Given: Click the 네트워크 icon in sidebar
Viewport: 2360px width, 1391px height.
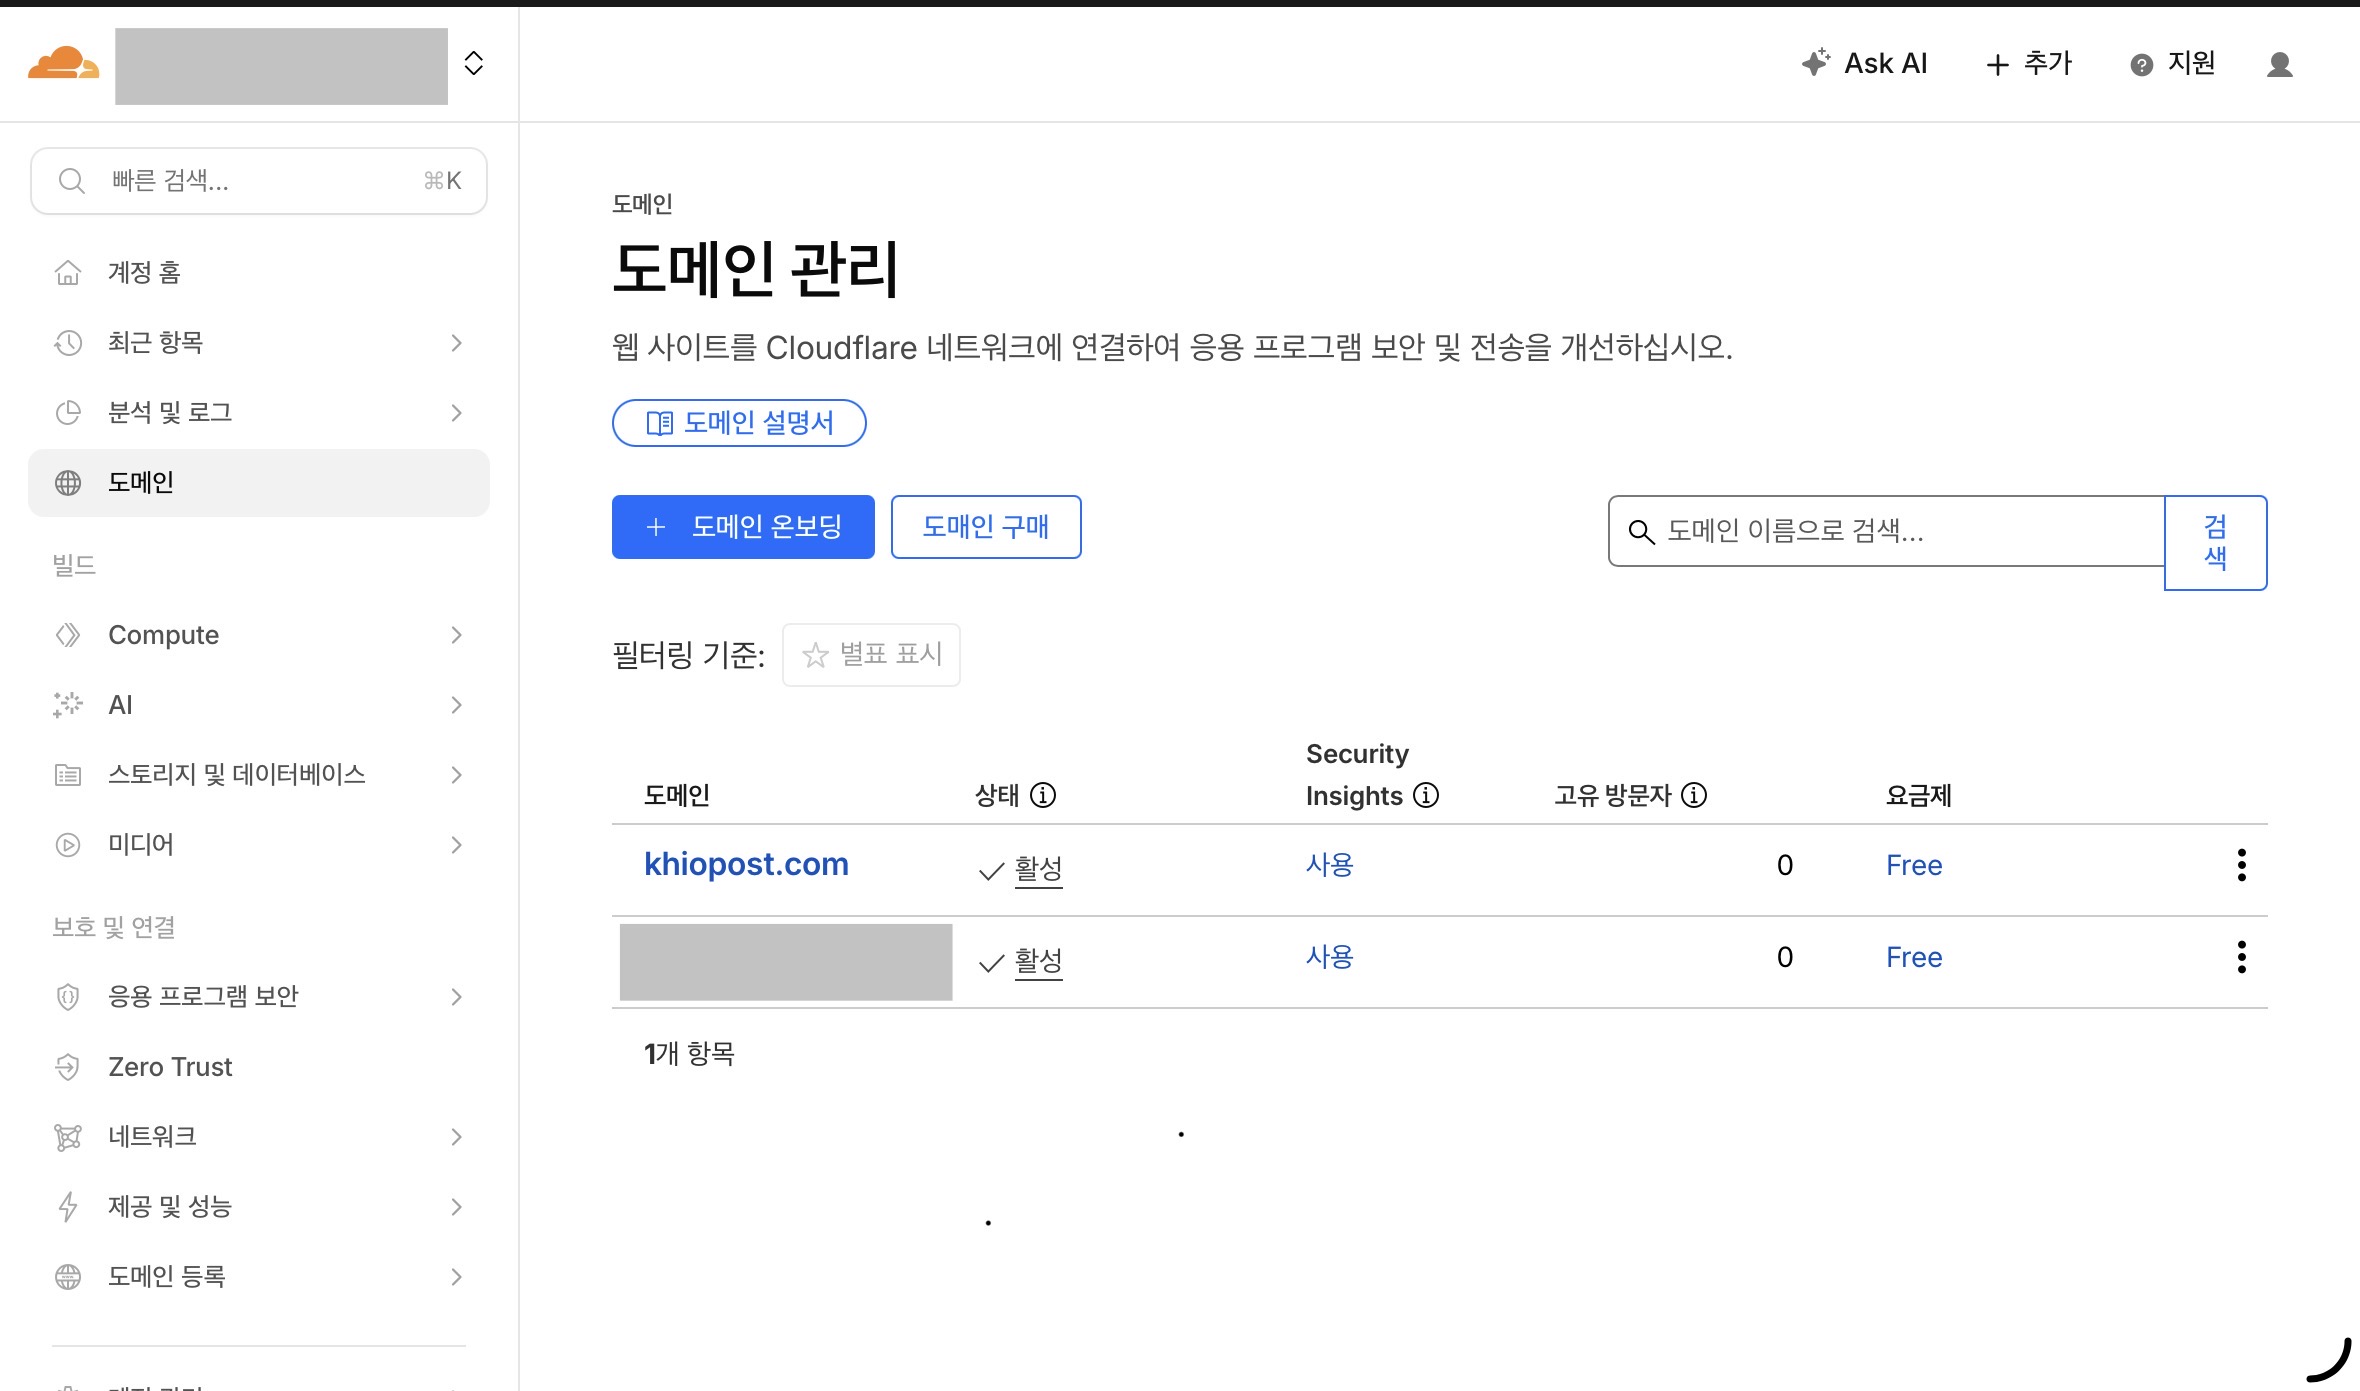Looking at the screenshot, I should point(67,1136).
